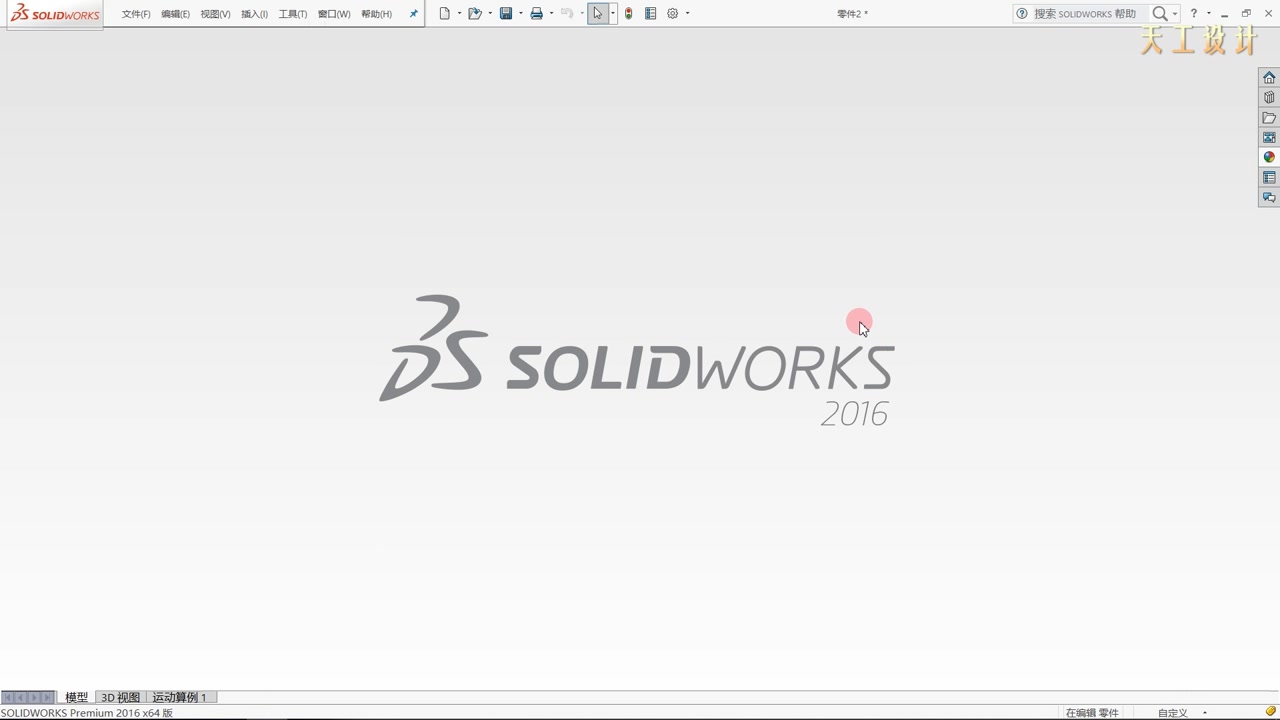Switch to the 3D 视图 tab

pyautogui.click(x=120, y=697)
